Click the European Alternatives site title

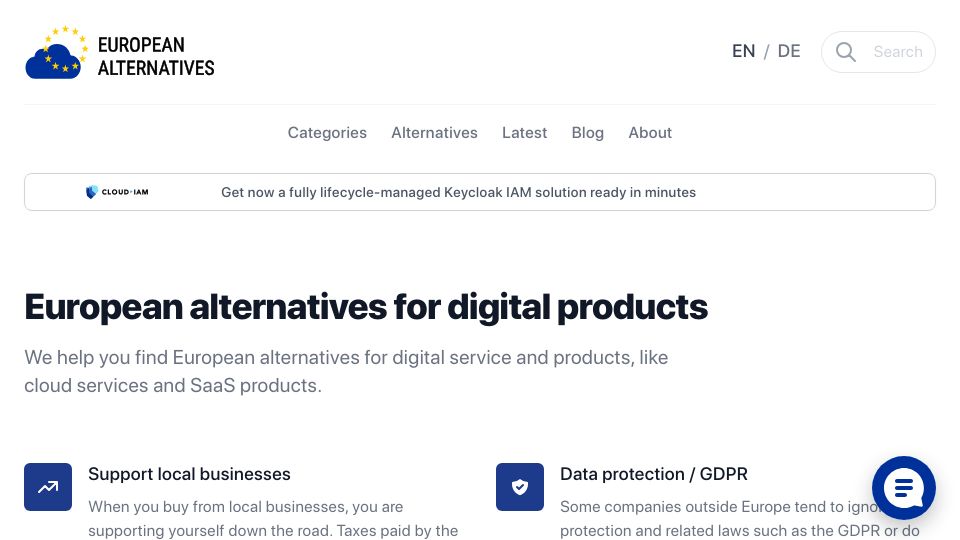pyautogui.click(x=156, y=56)
